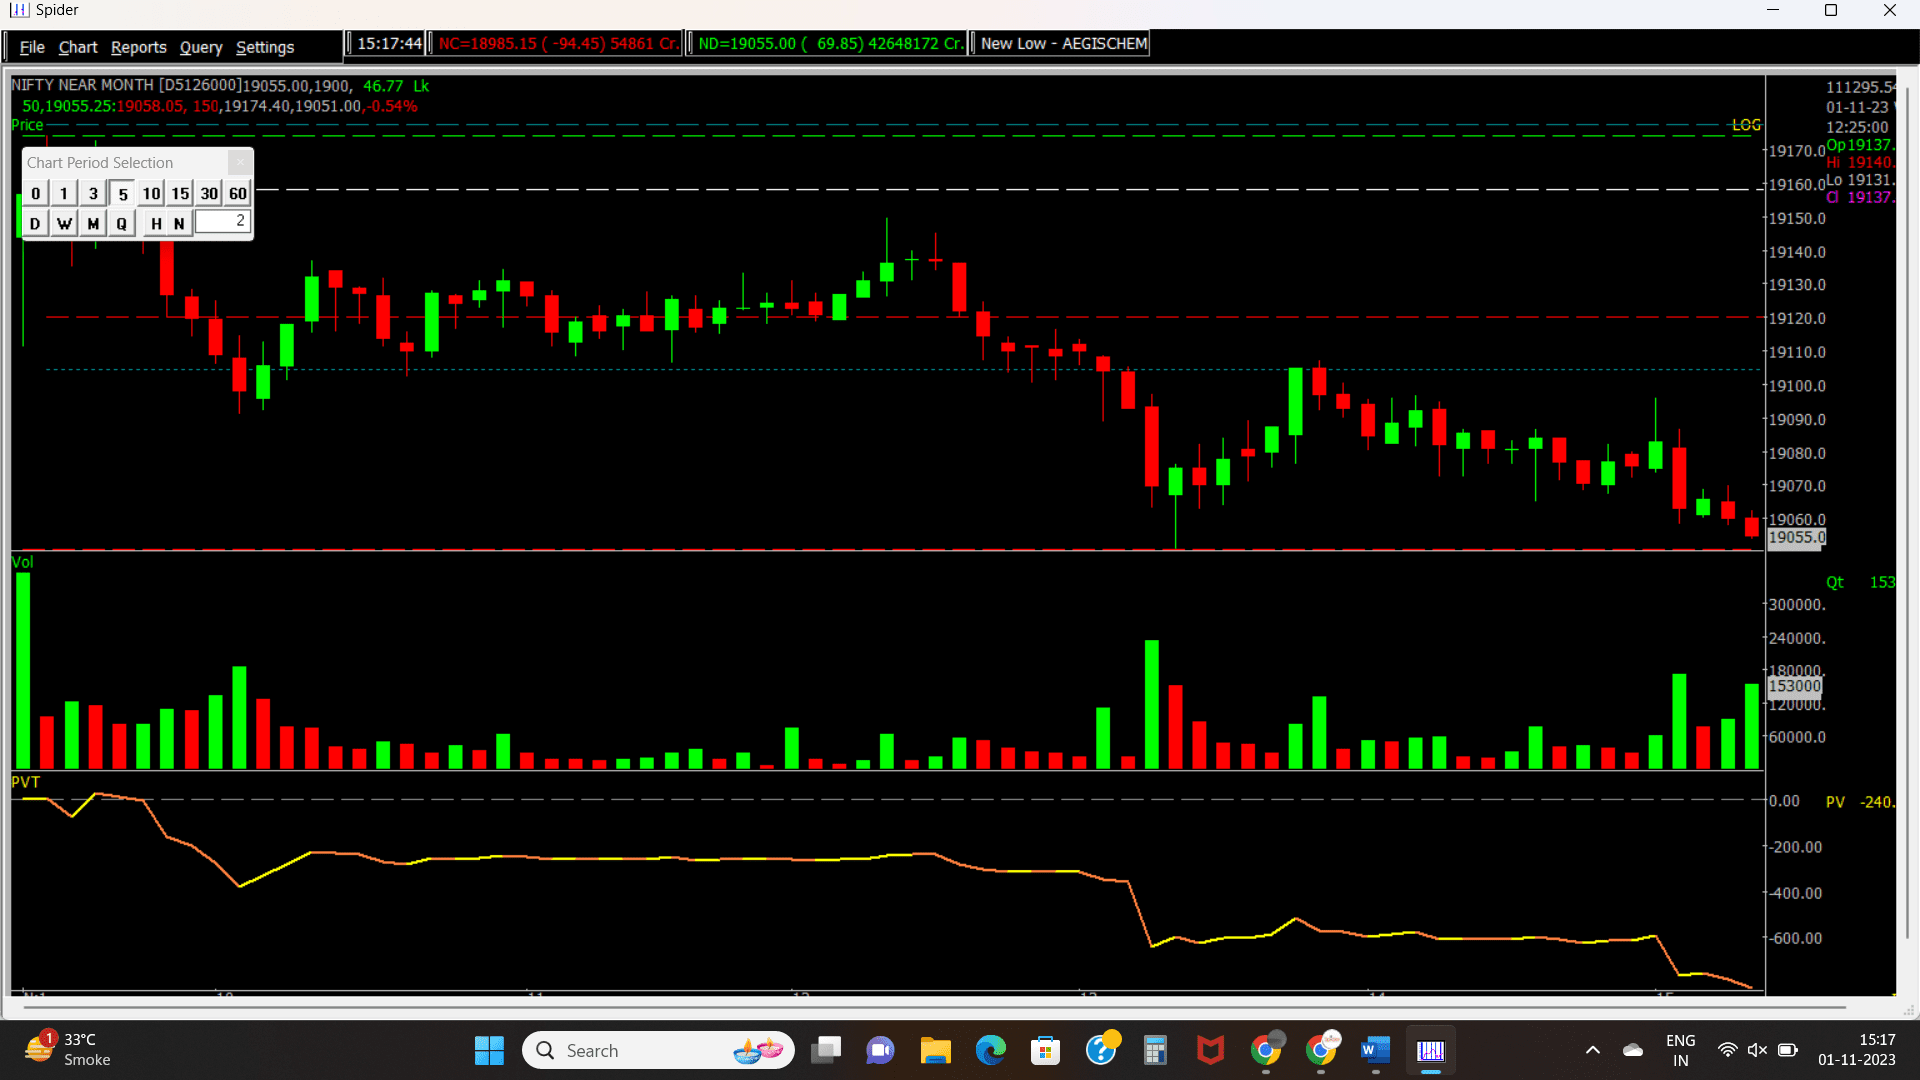The image size is (1920, 1080).
Task: Select the hourly (H) period button
Action: 155,223
